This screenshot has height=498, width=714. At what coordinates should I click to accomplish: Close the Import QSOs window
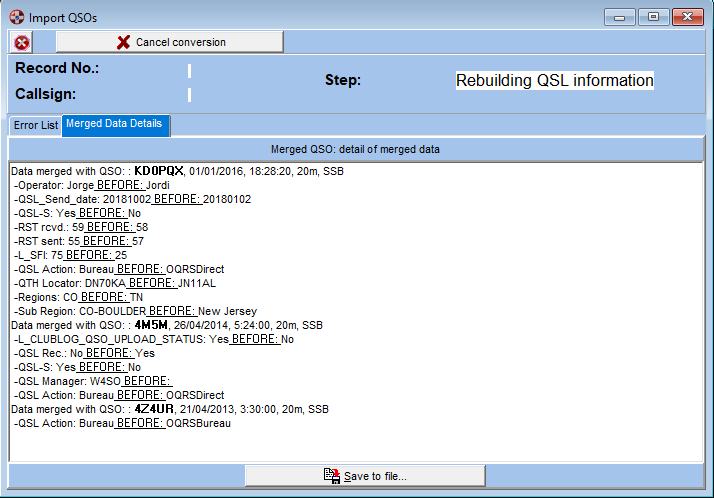(686, 17)
